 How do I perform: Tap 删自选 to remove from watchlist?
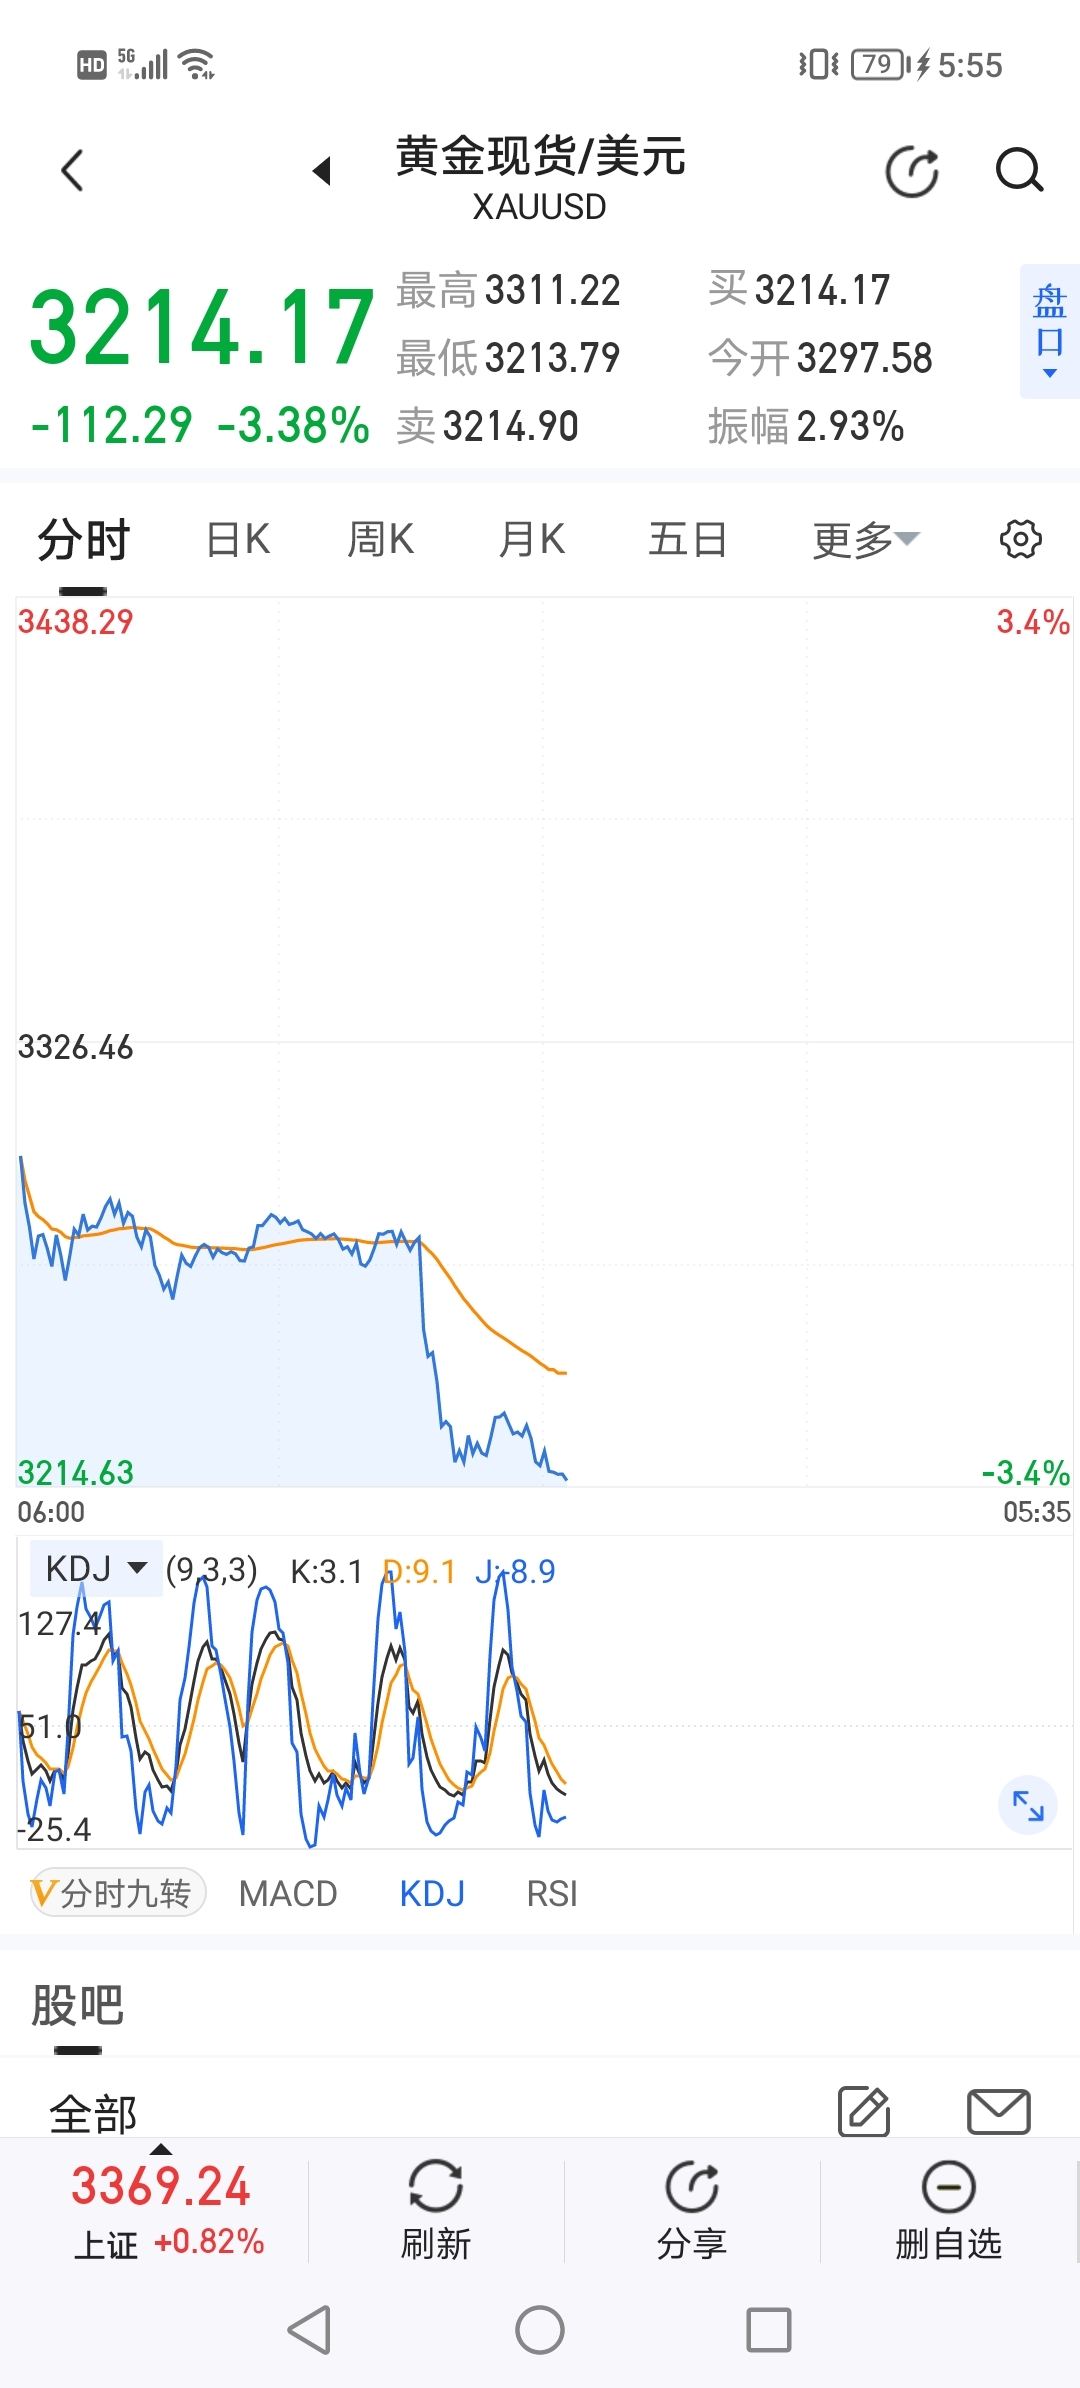(x=948, y=2210)
